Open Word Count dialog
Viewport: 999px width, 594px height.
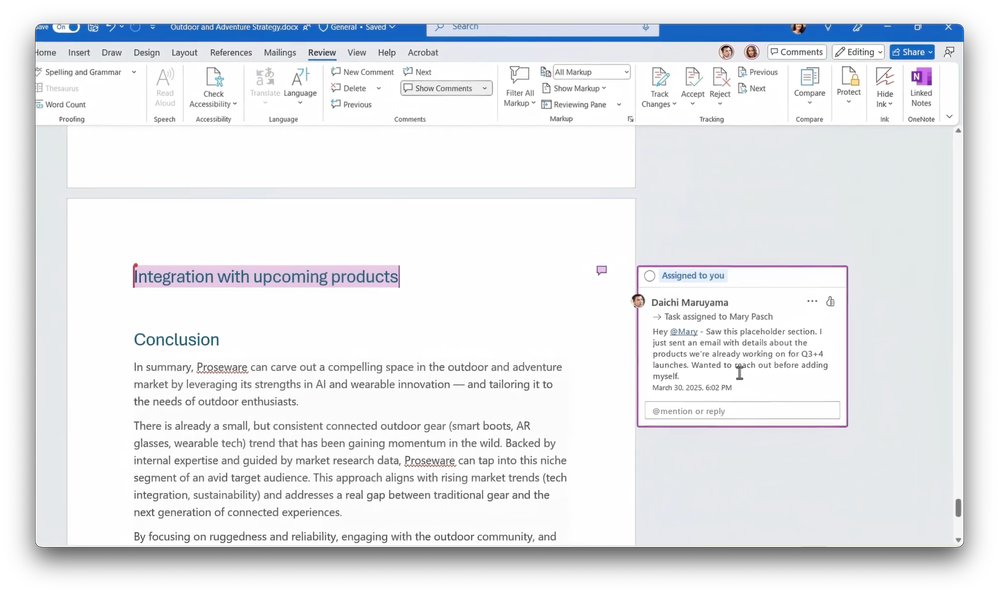(x=61, y=105)
